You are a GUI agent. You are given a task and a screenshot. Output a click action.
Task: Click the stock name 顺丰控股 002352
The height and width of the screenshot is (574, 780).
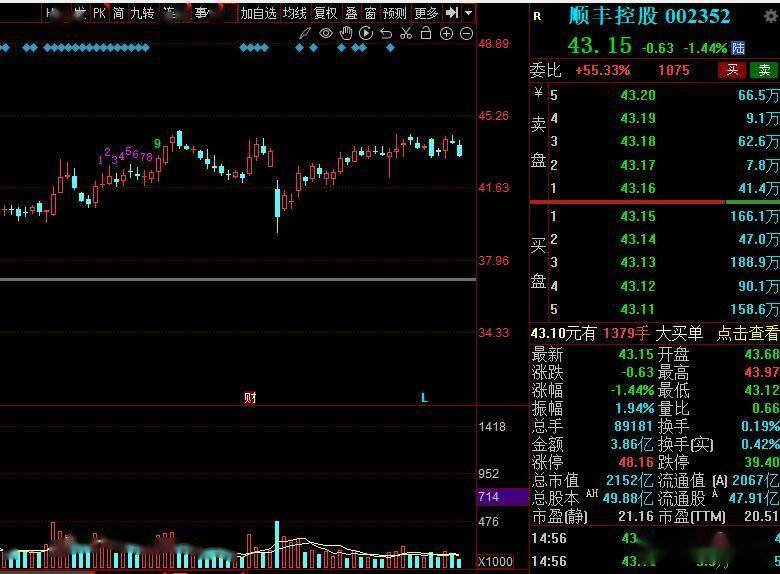pos(650,16)
